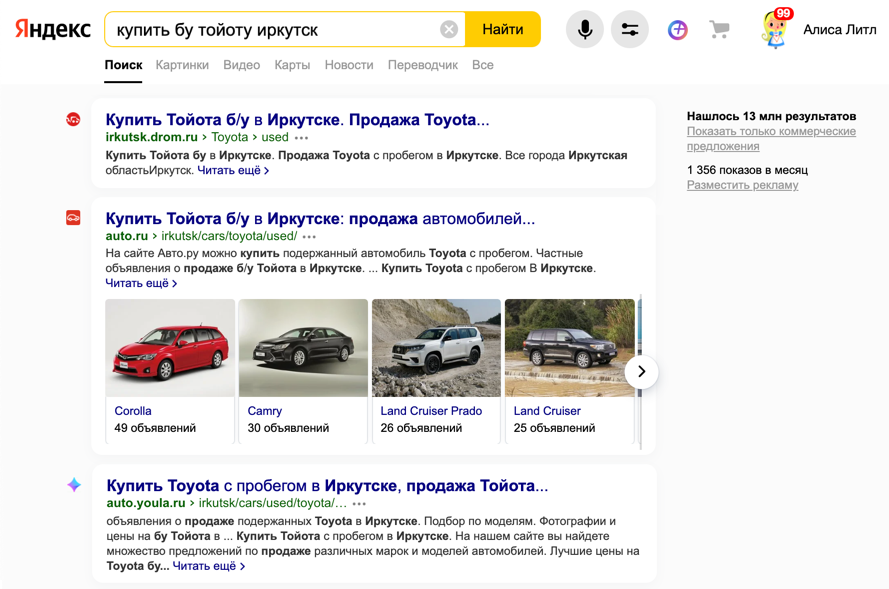Click the drom.ru favicon beside first result

pos(73,120)
